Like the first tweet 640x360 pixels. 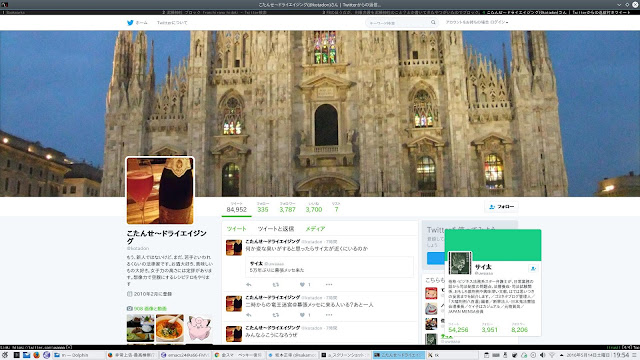coord(302,284)
